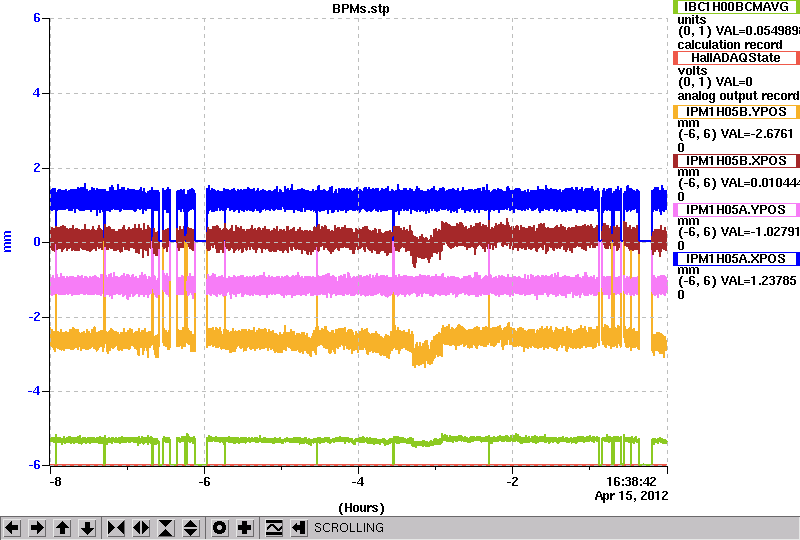This screenshot has height=540, width=800.
Task: Compress the time axis with inward triangles icon
Action: point(116,528)
